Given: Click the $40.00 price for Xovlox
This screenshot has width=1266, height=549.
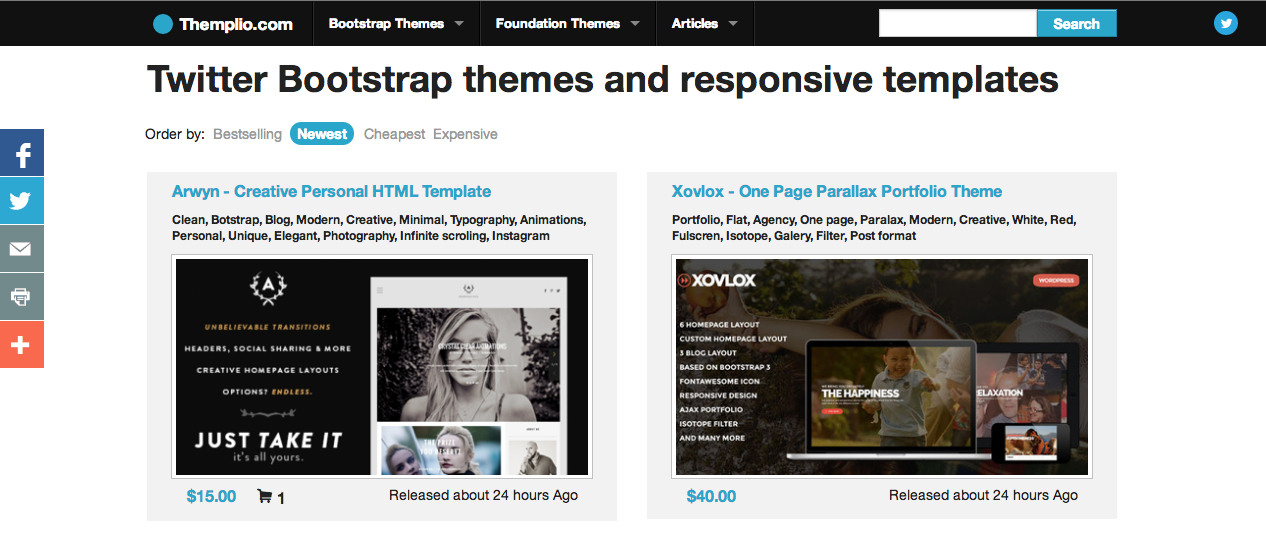Looking at the screenshot, I should pos(712,496).
